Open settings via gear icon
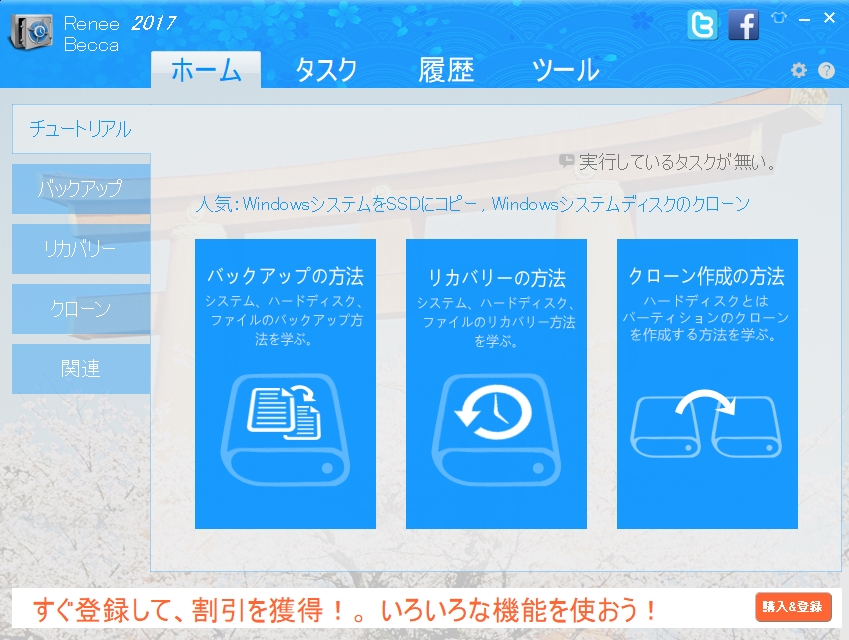The width and height of the screenshot is (849, 640). tap(799, 70)
